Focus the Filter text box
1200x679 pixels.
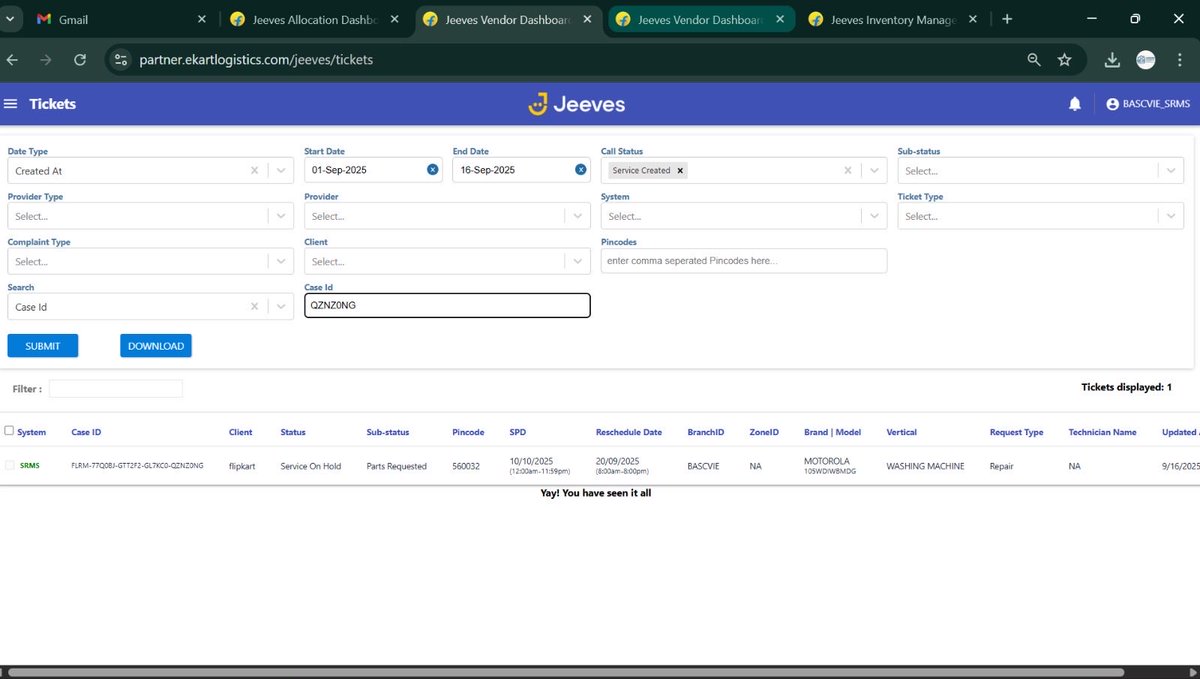tap(116, 388)
